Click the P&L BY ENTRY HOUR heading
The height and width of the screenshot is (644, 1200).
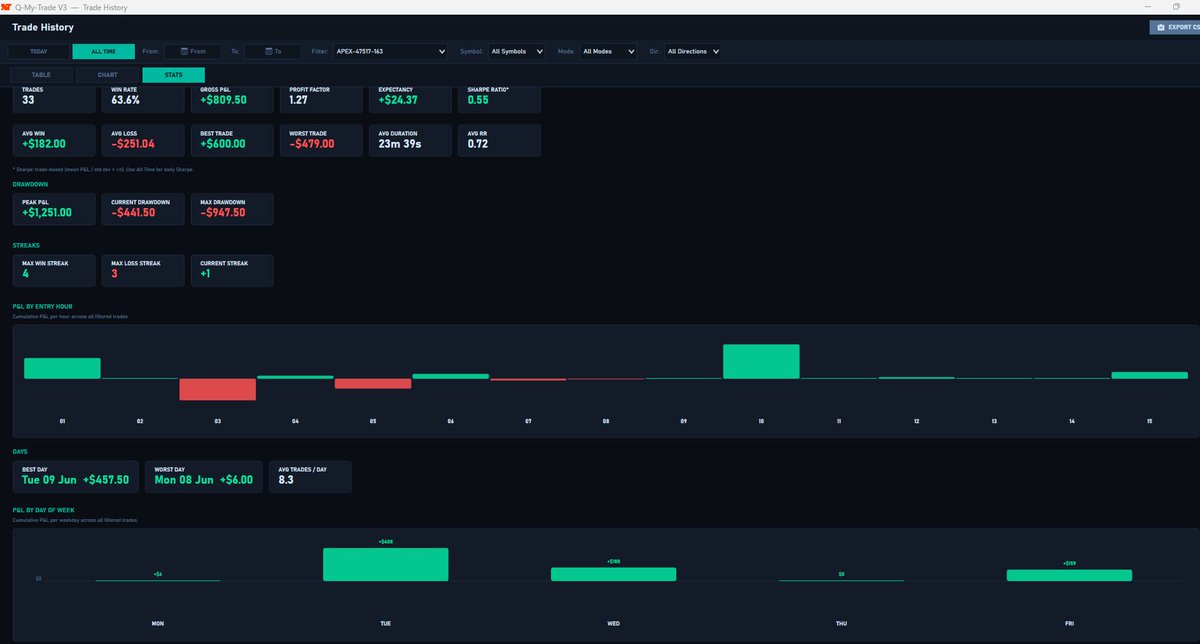(x=42, y=306)
